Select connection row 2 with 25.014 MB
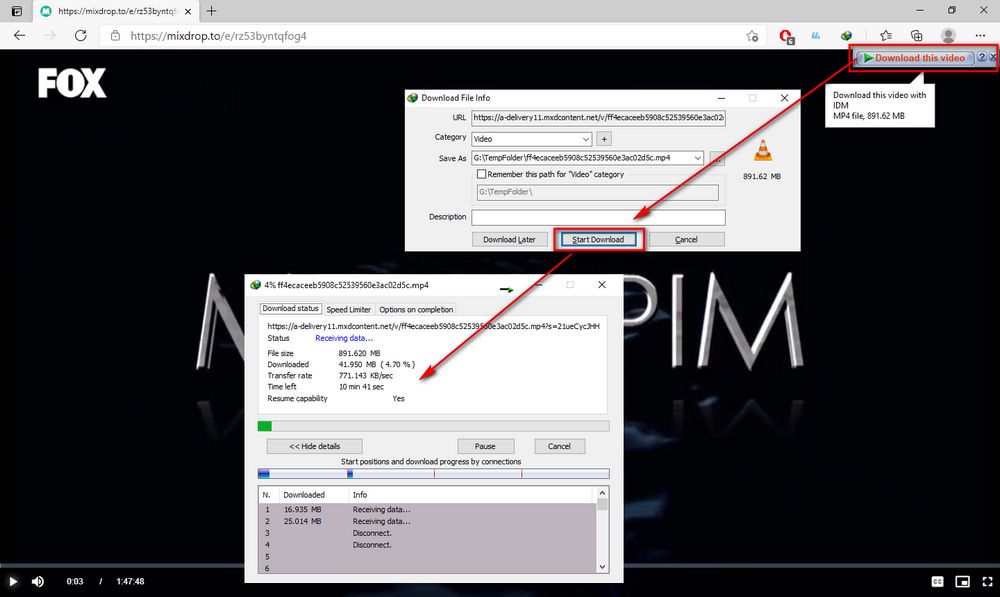The width and height of the screenshot is (1000, 597). 427,521
